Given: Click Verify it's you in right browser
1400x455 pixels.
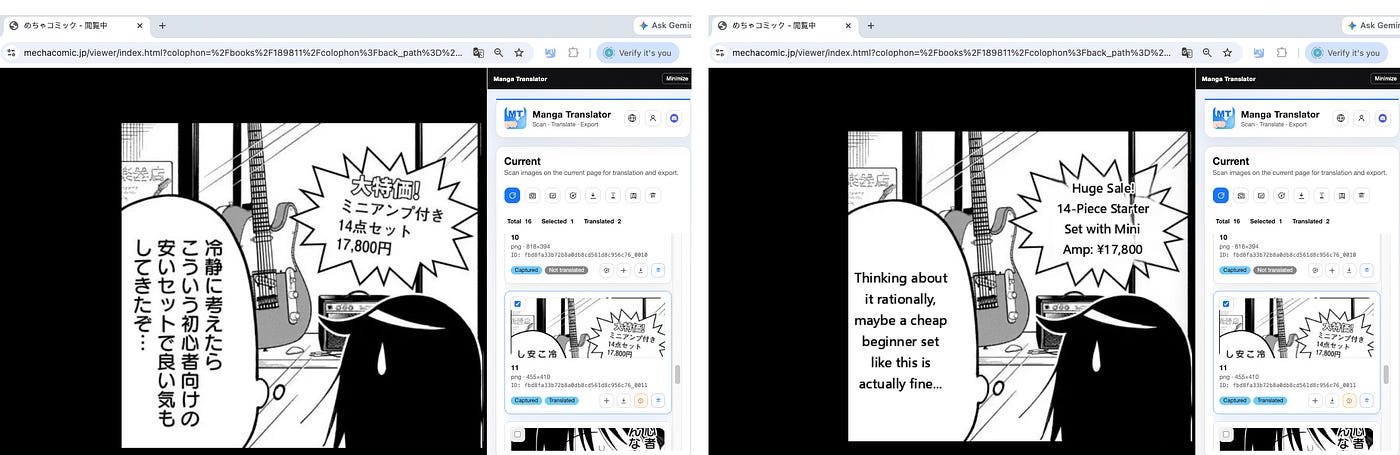Looking at the screenshot, I should [x=1347, y=53].
